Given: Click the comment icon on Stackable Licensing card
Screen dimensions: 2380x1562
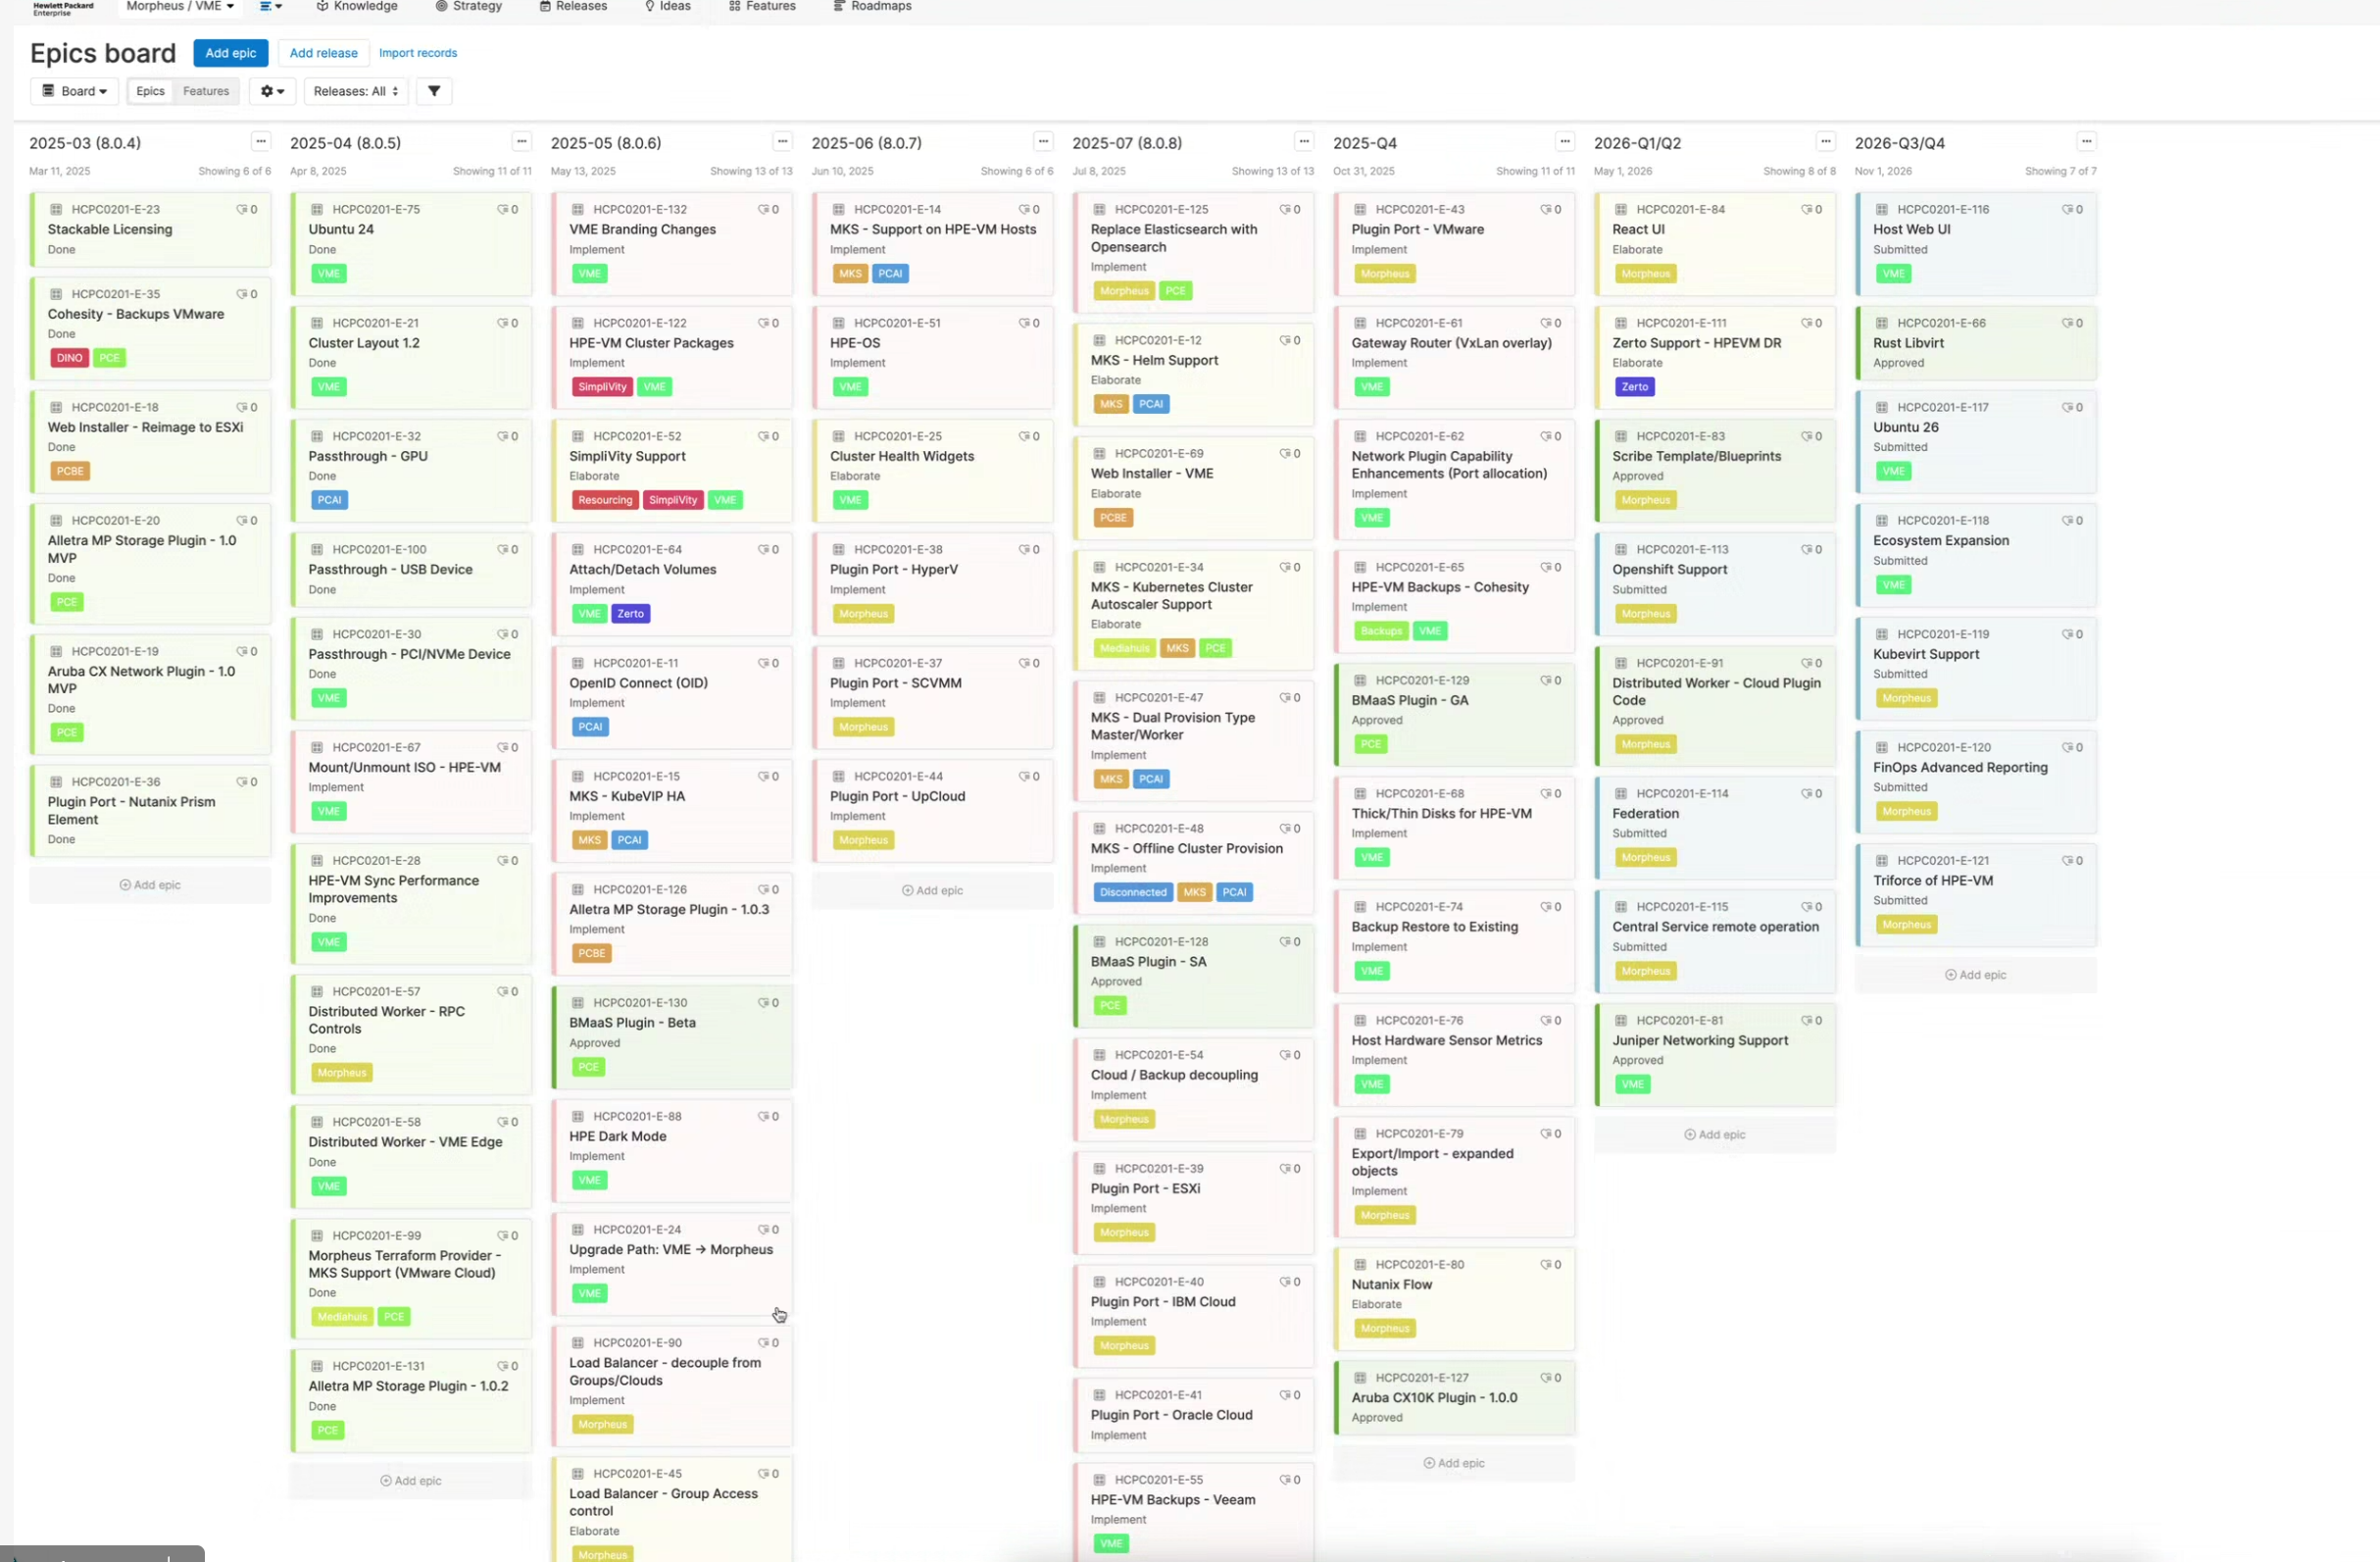Looking at the screenshot, I should pyautogui.click(x=242, y=209).
